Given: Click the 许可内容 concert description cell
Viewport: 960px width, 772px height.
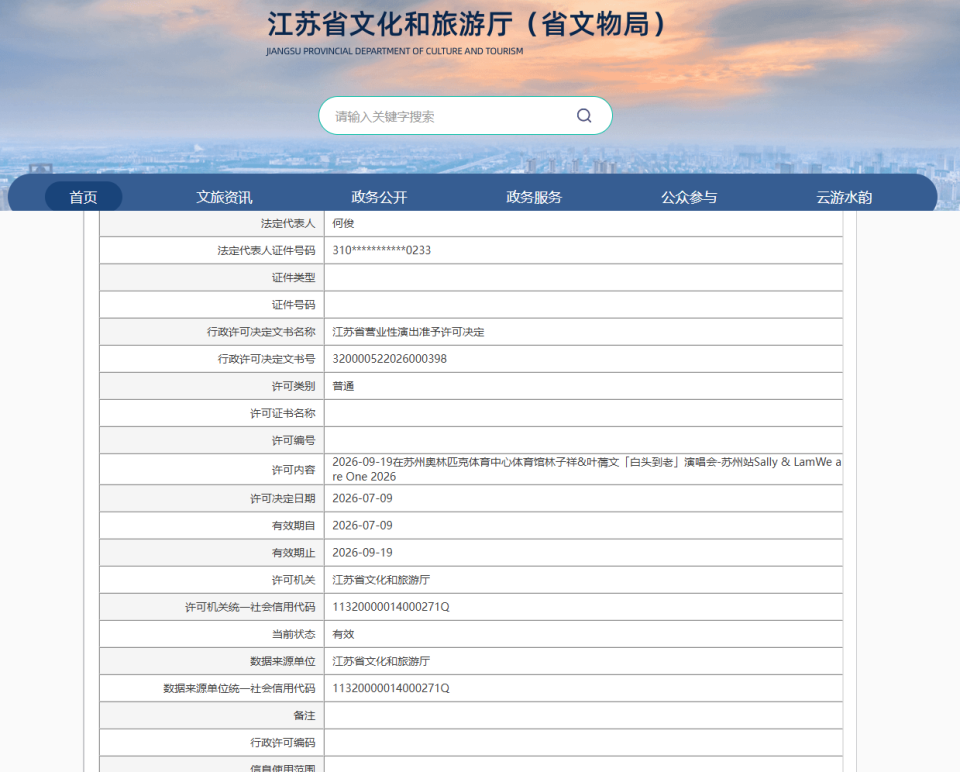Looking at the screenshot, I should coord(583,470).
